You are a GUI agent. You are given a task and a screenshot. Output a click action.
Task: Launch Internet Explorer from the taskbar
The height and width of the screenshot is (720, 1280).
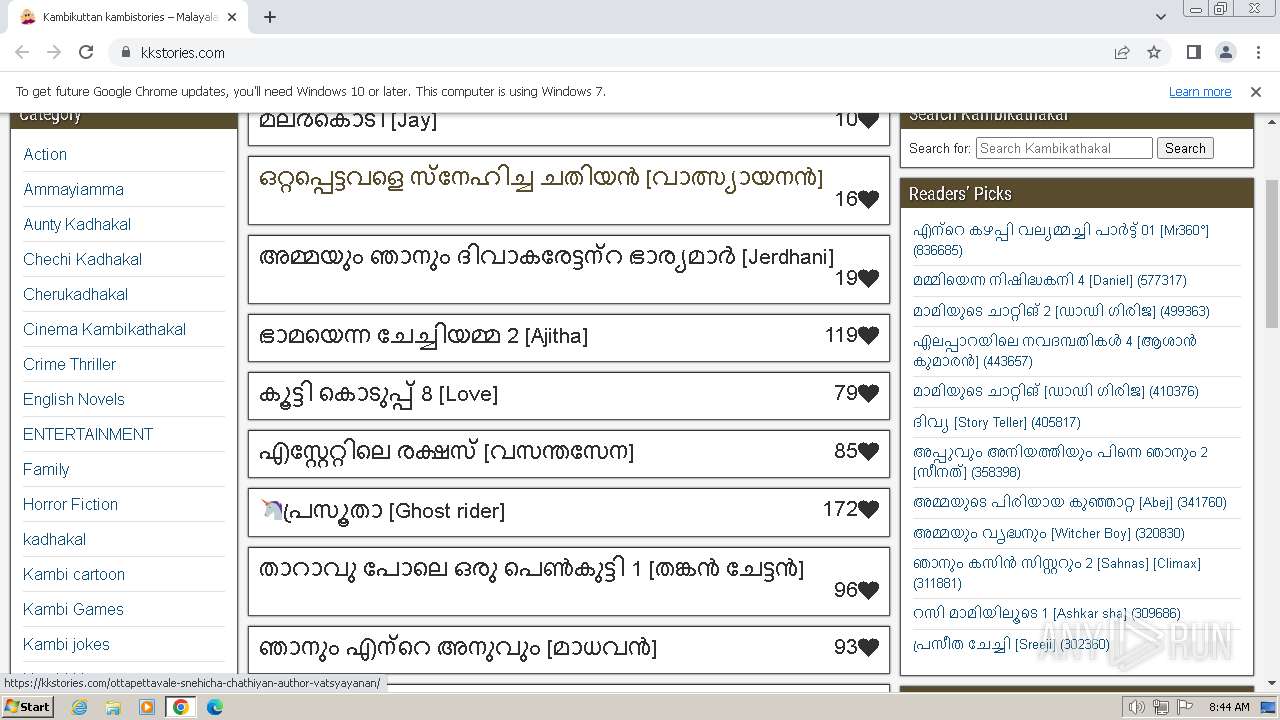click(x=79, y=707)
